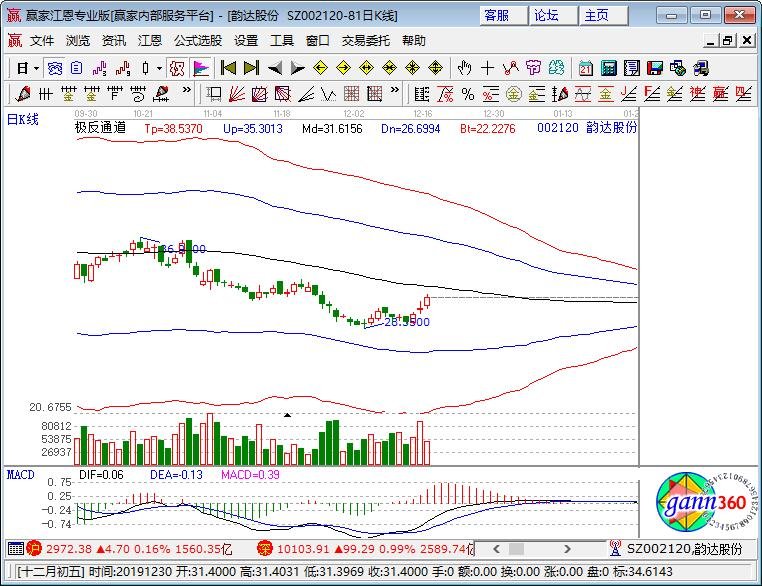This screenshot has width=762, height=586.
Task: Toggle the 权 adjustment icon
Action: (x=176, y=68)
